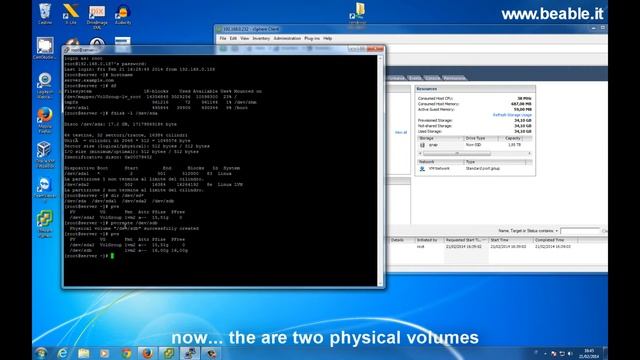Click the taskbar clock showing the date

coord(589,353)
